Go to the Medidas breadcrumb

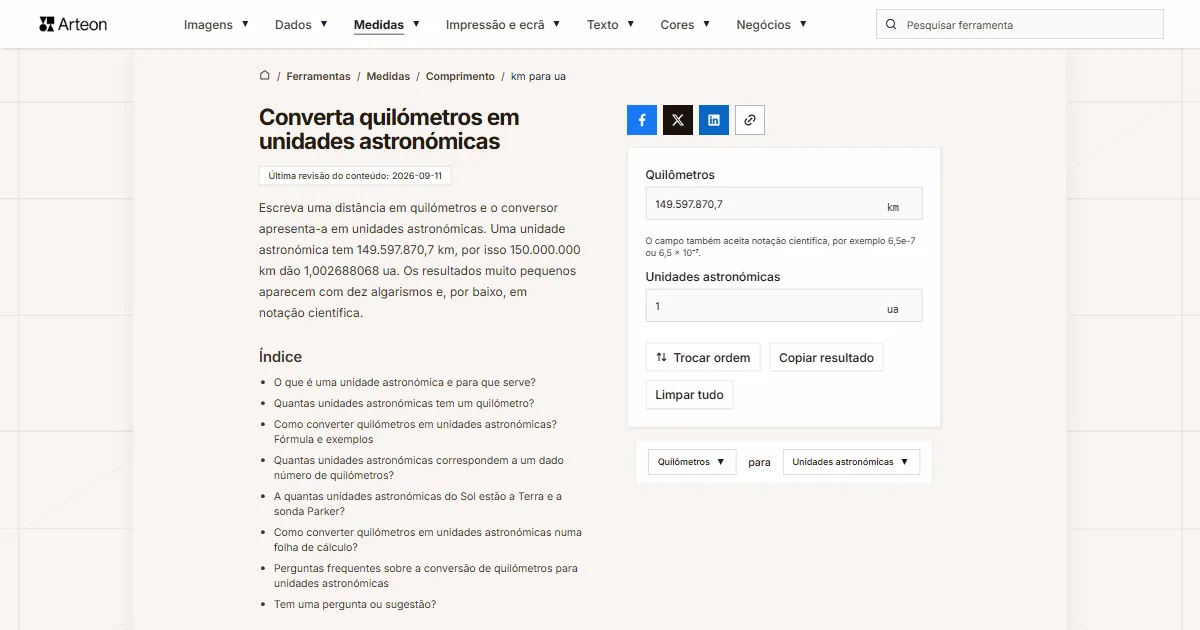pos(388,76)
